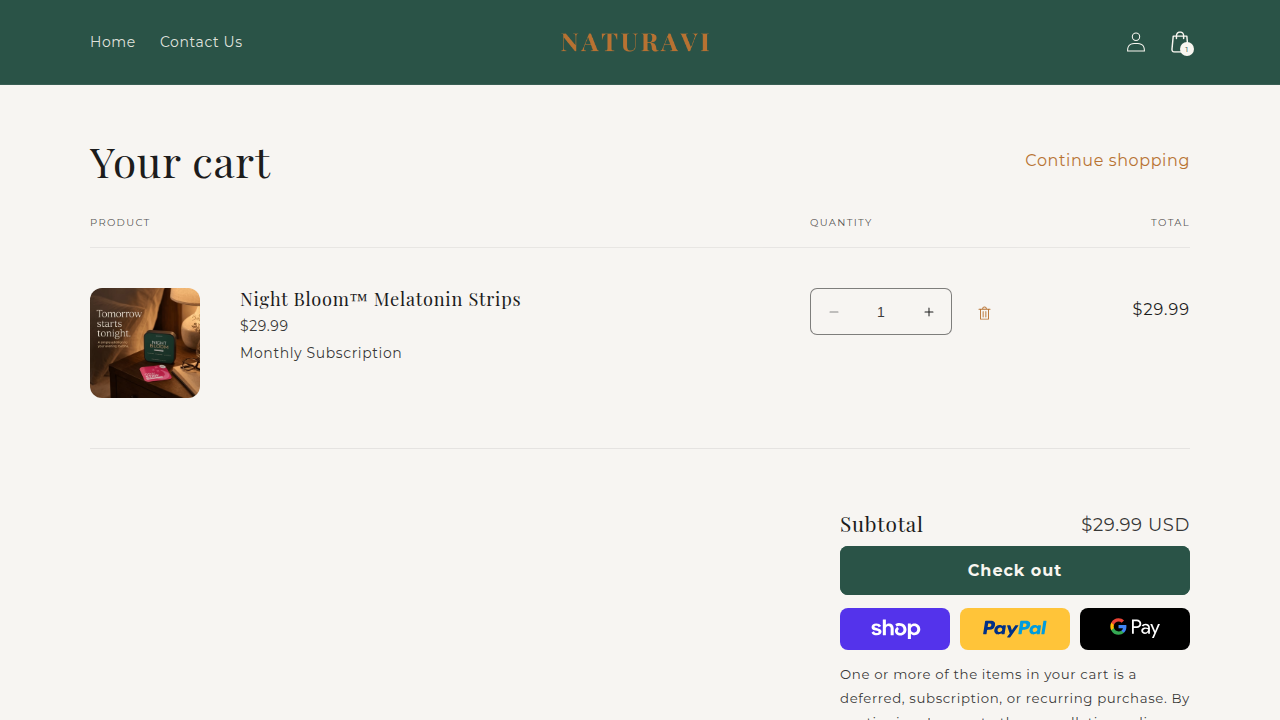1280x720 pixels.
Task: Click the NATURAVI logo
Action: (x=636, y=42)
